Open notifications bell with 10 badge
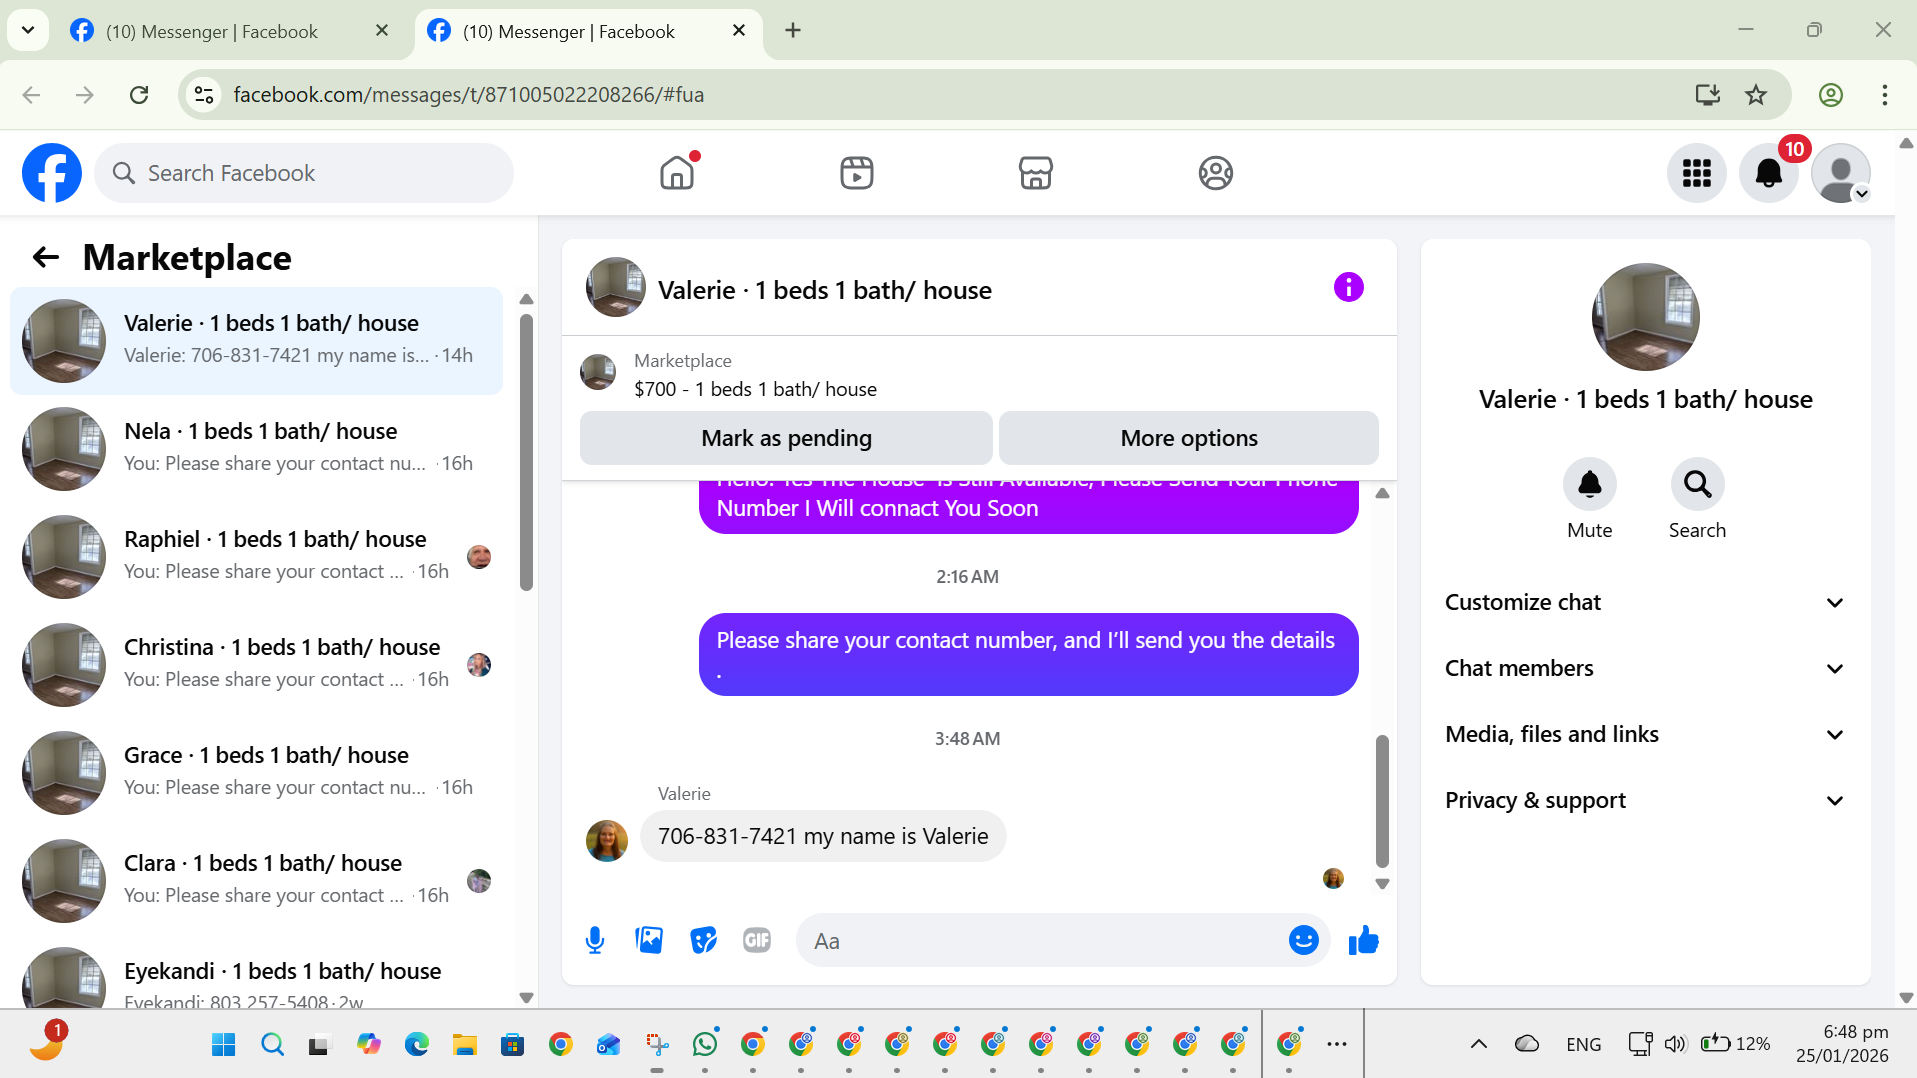The width and height of the screenshot is (1917, 1078). pyautogui.click(x=1768, y=173)
